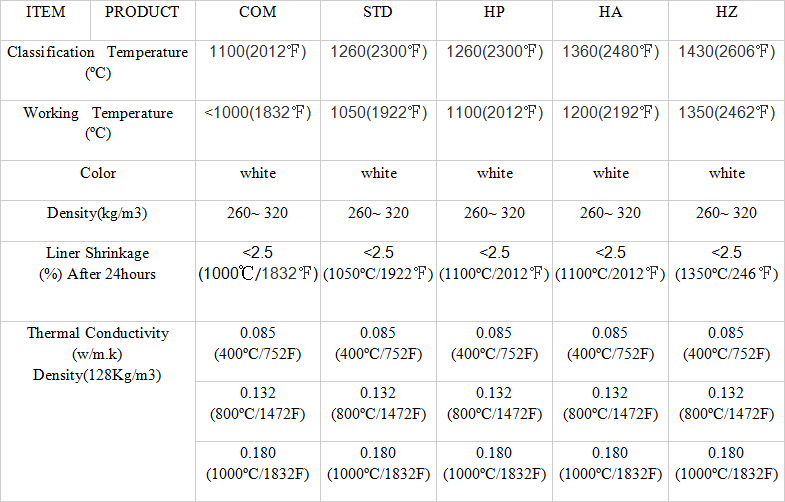Click the 1050(1922℉) STD working temperature
The height and width of the screenshot is (502, 785).
[x=378, y=113]
